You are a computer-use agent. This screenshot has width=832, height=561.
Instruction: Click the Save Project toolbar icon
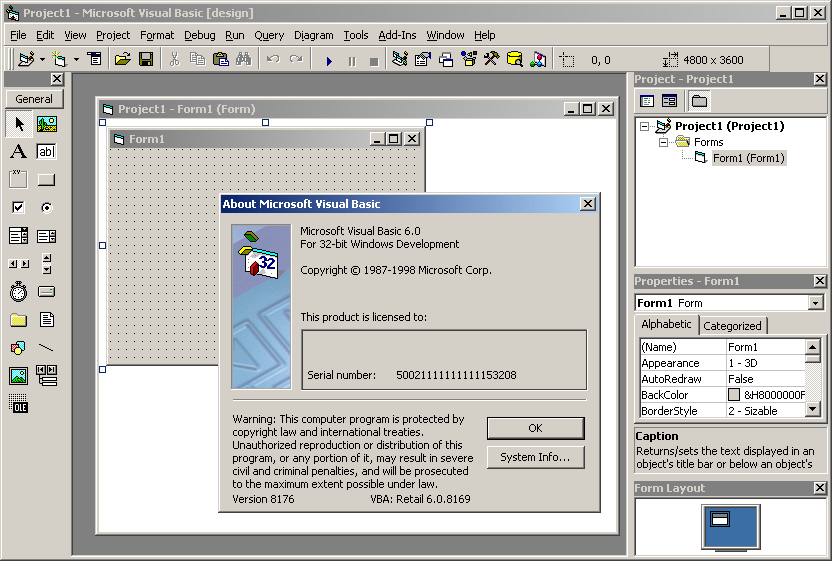pos(146,59)
